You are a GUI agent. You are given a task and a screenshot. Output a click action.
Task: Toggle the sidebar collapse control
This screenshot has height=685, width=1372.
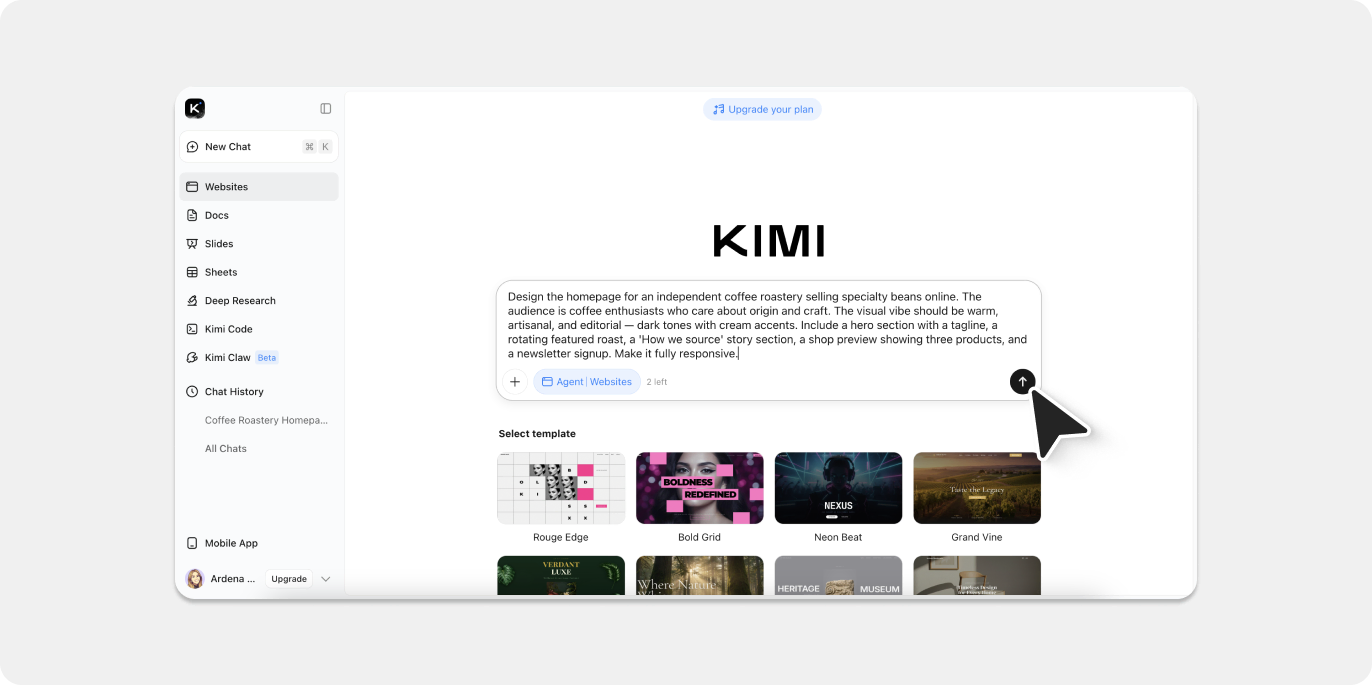tap(325, 108)
